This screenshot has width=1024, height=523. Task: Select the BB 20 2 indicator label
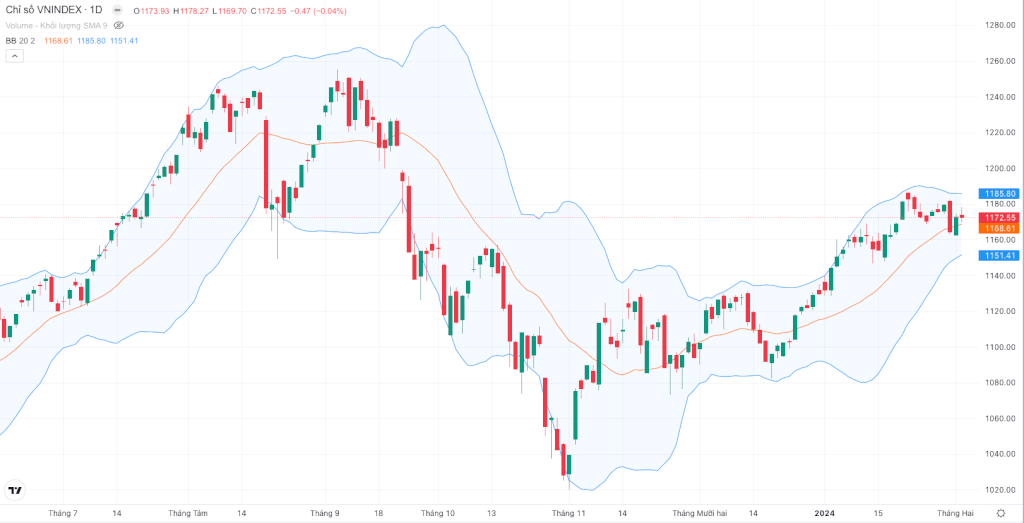[x=22, y=40]
